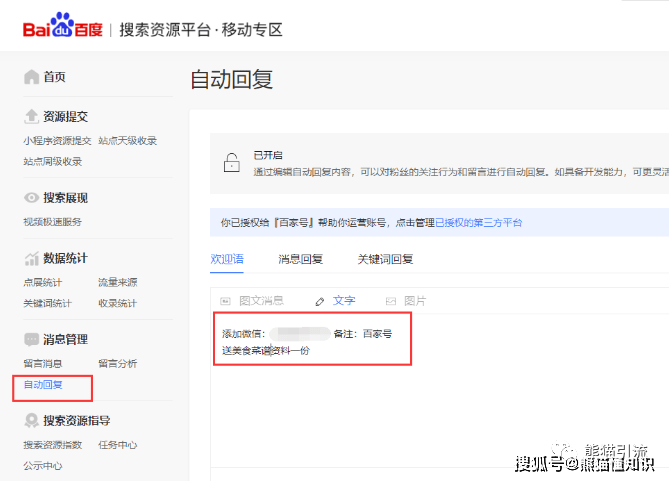
Task: Open 留言分析 in the sidebar
Action: coord(118,364)
